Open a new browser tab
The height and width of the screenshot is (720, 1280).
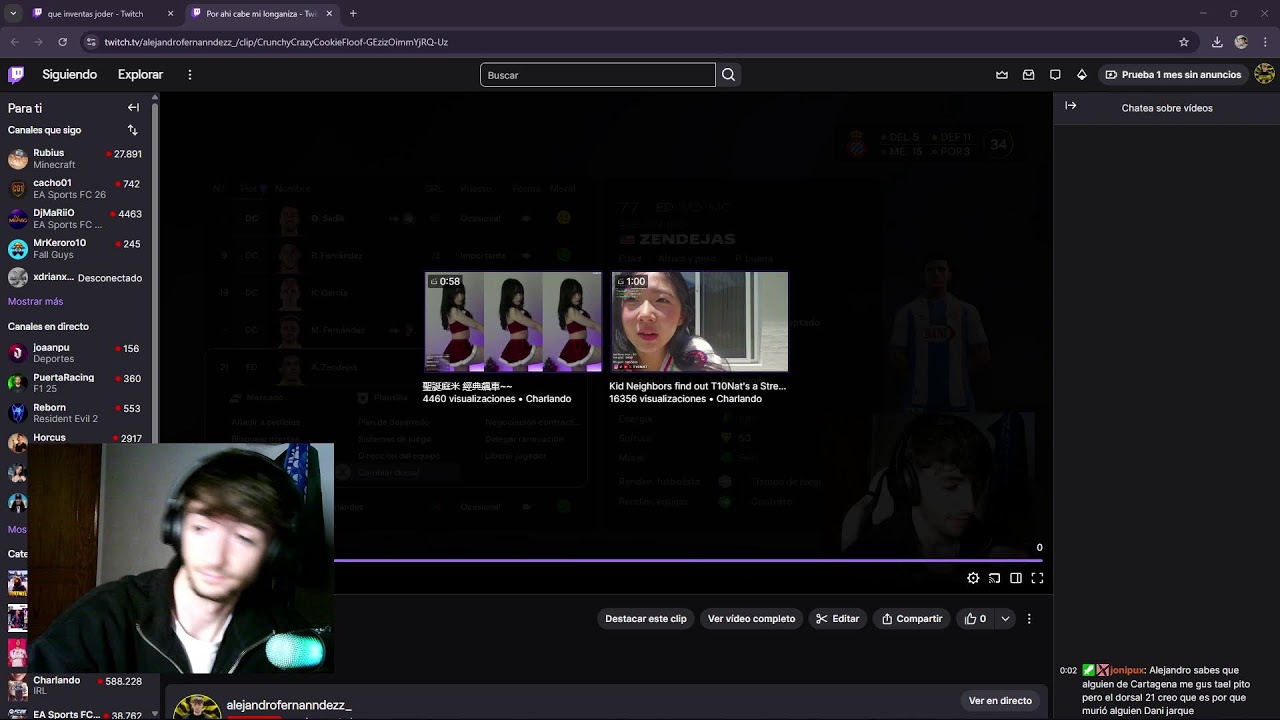(x=353, y=14)
